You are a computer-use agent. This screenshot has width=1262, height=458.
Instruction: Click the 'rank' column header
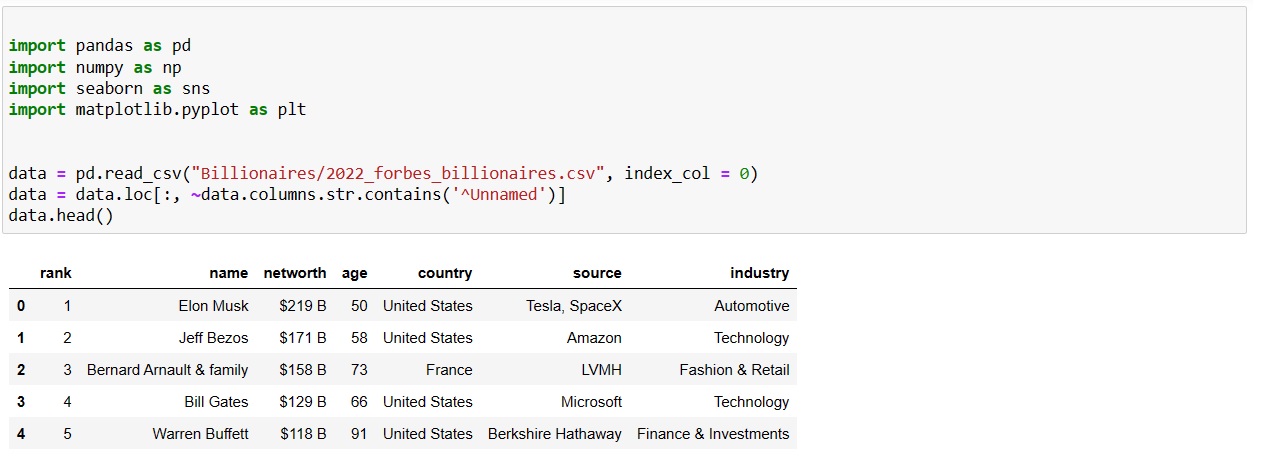pos(56,273)
